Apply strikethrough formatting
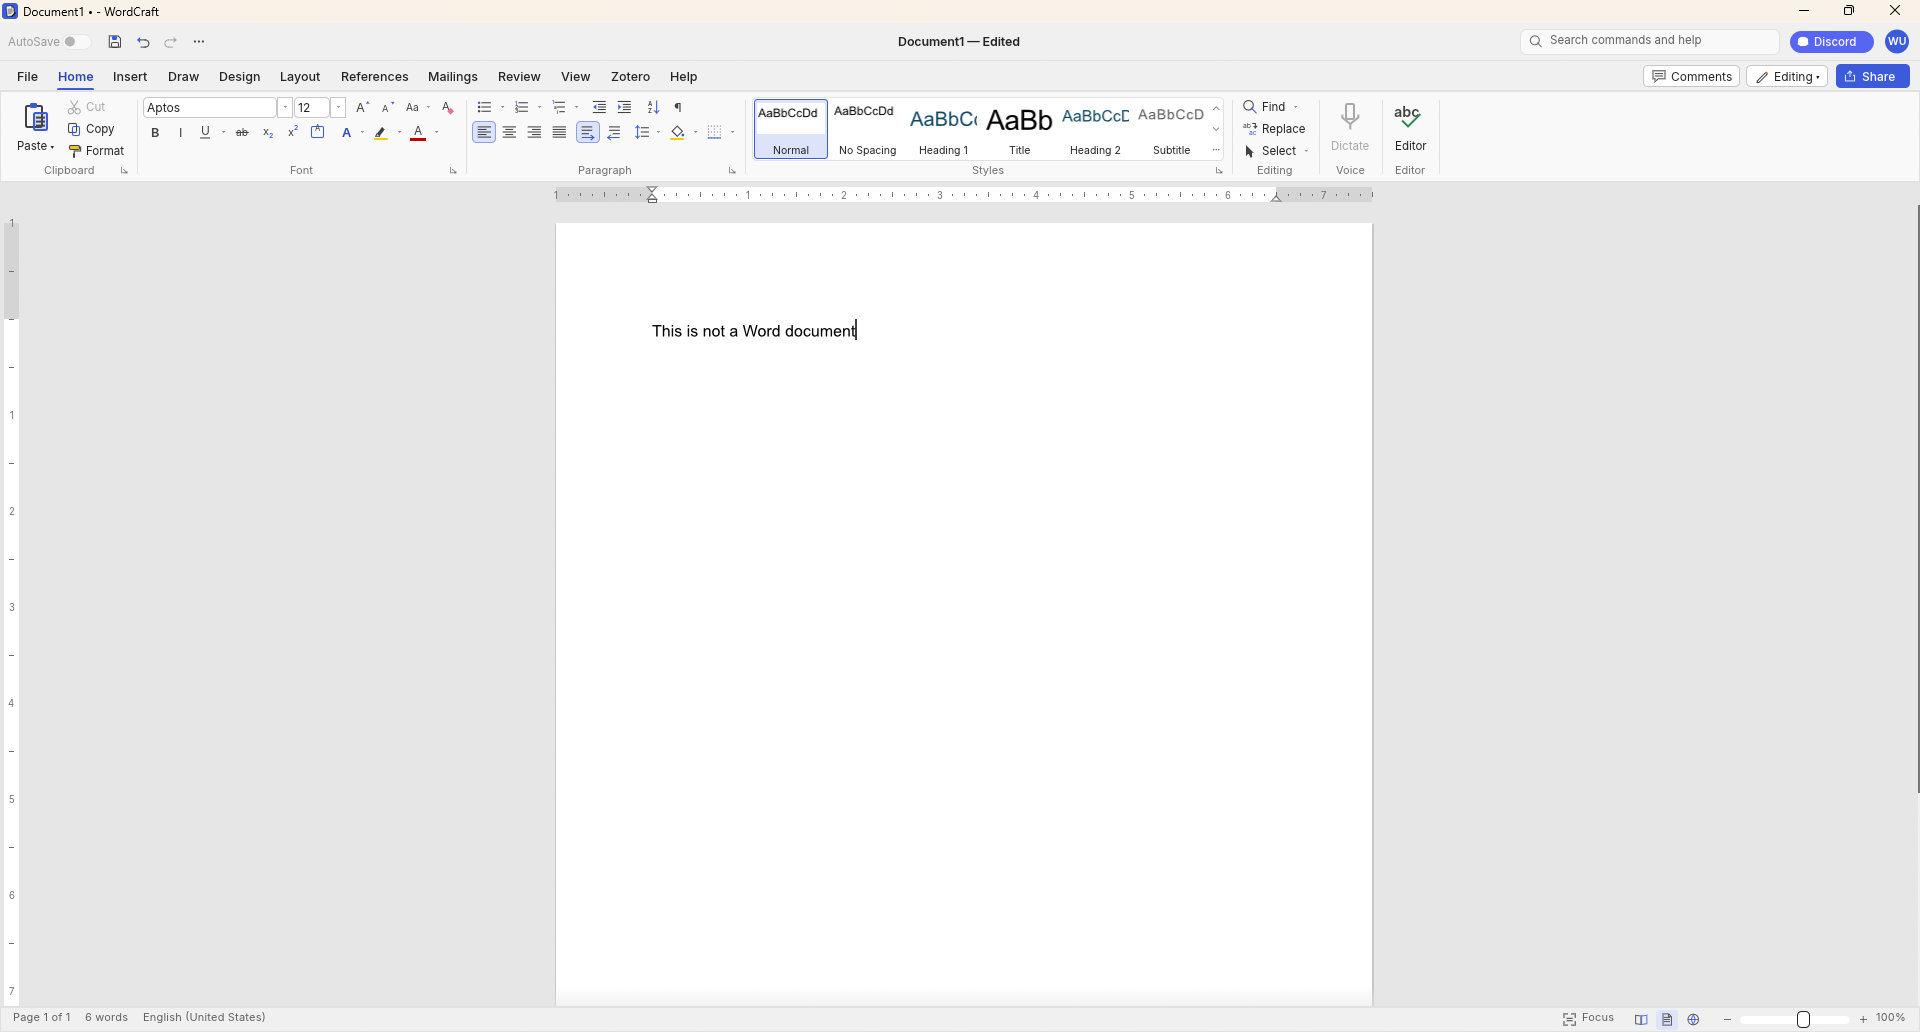 tap(242, 133)
